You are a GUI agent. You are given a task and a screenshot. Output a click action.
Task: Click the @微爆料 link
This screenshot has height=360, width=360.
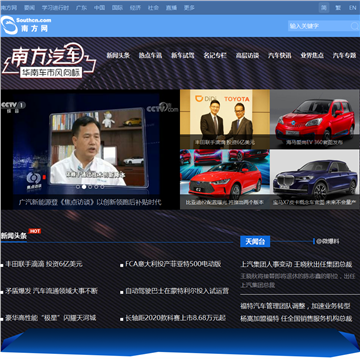pos(328,241)
